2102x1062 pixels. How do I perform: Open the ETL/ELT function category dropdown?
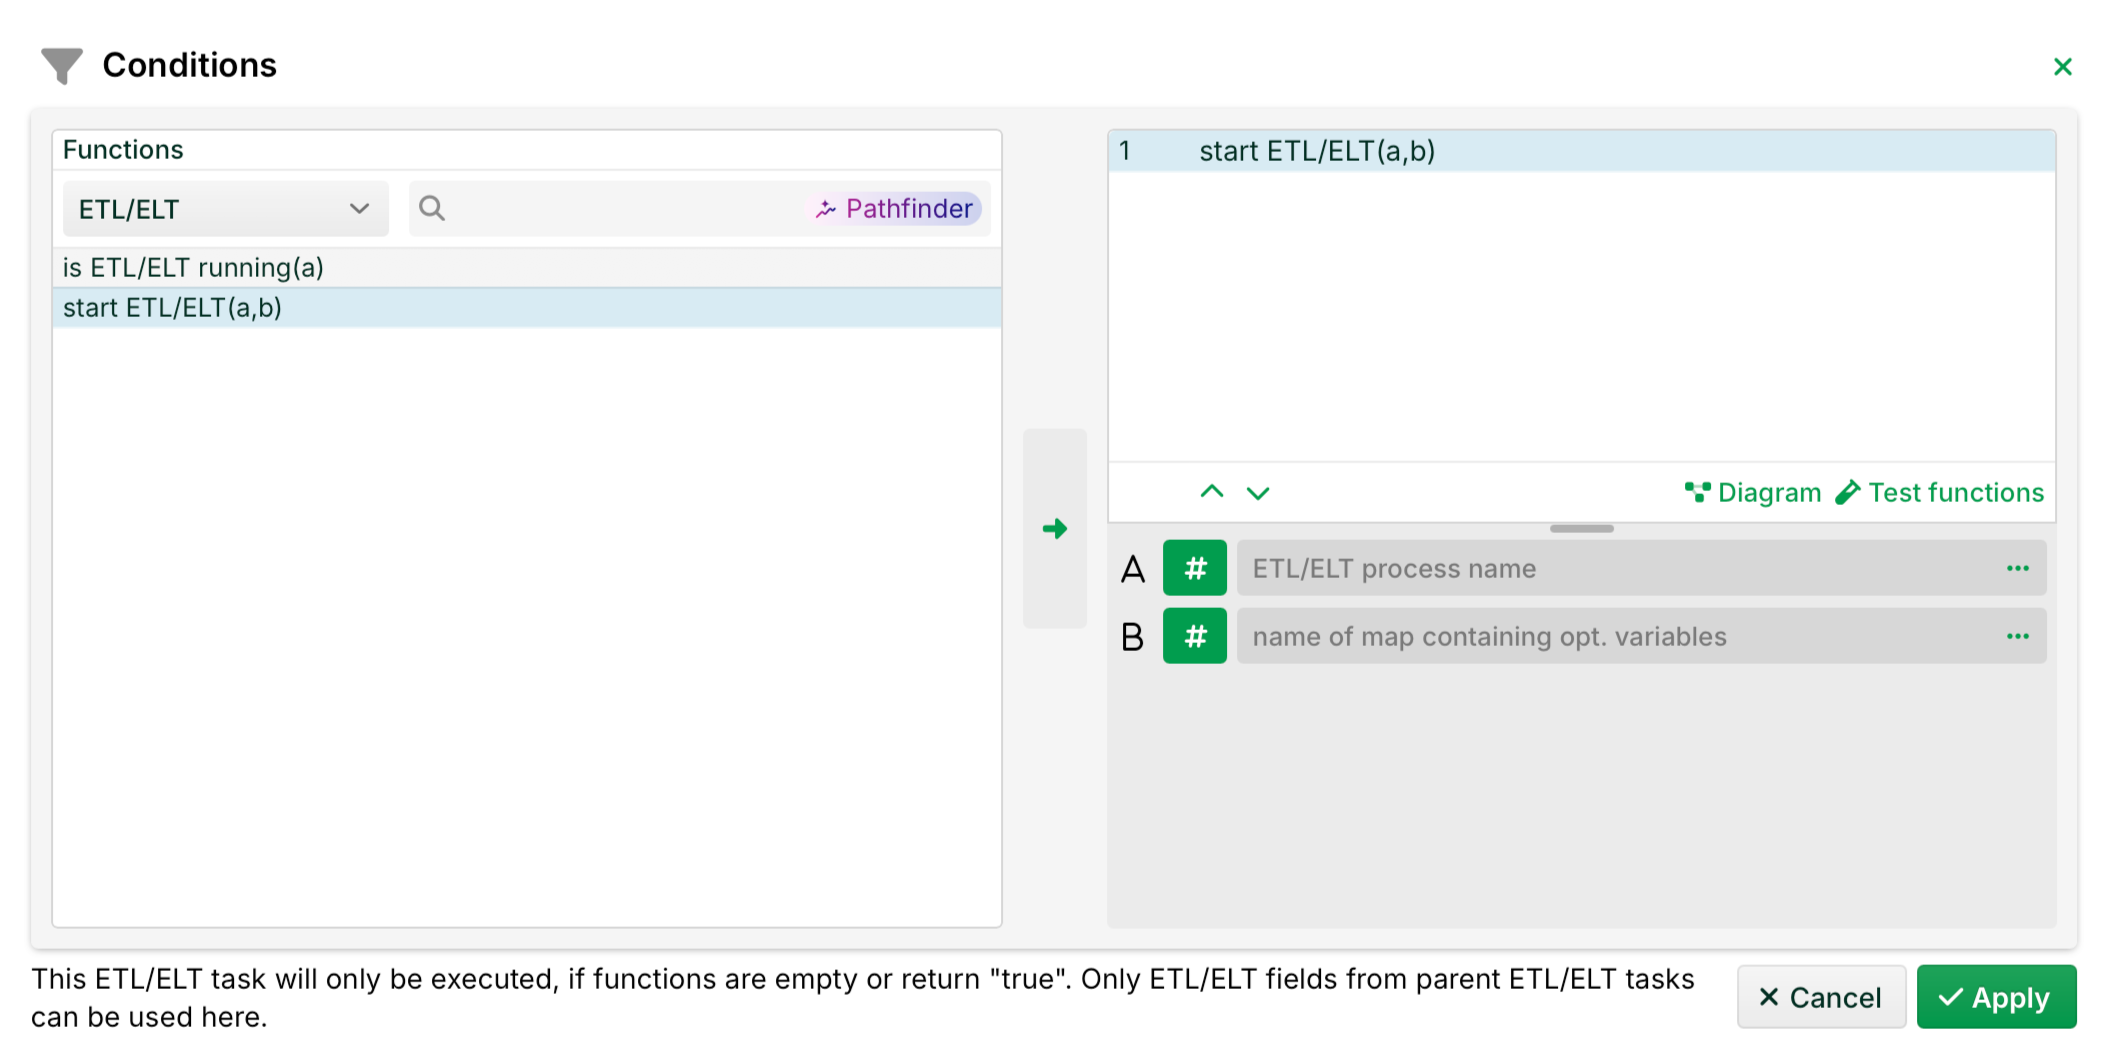click(225, 209)
